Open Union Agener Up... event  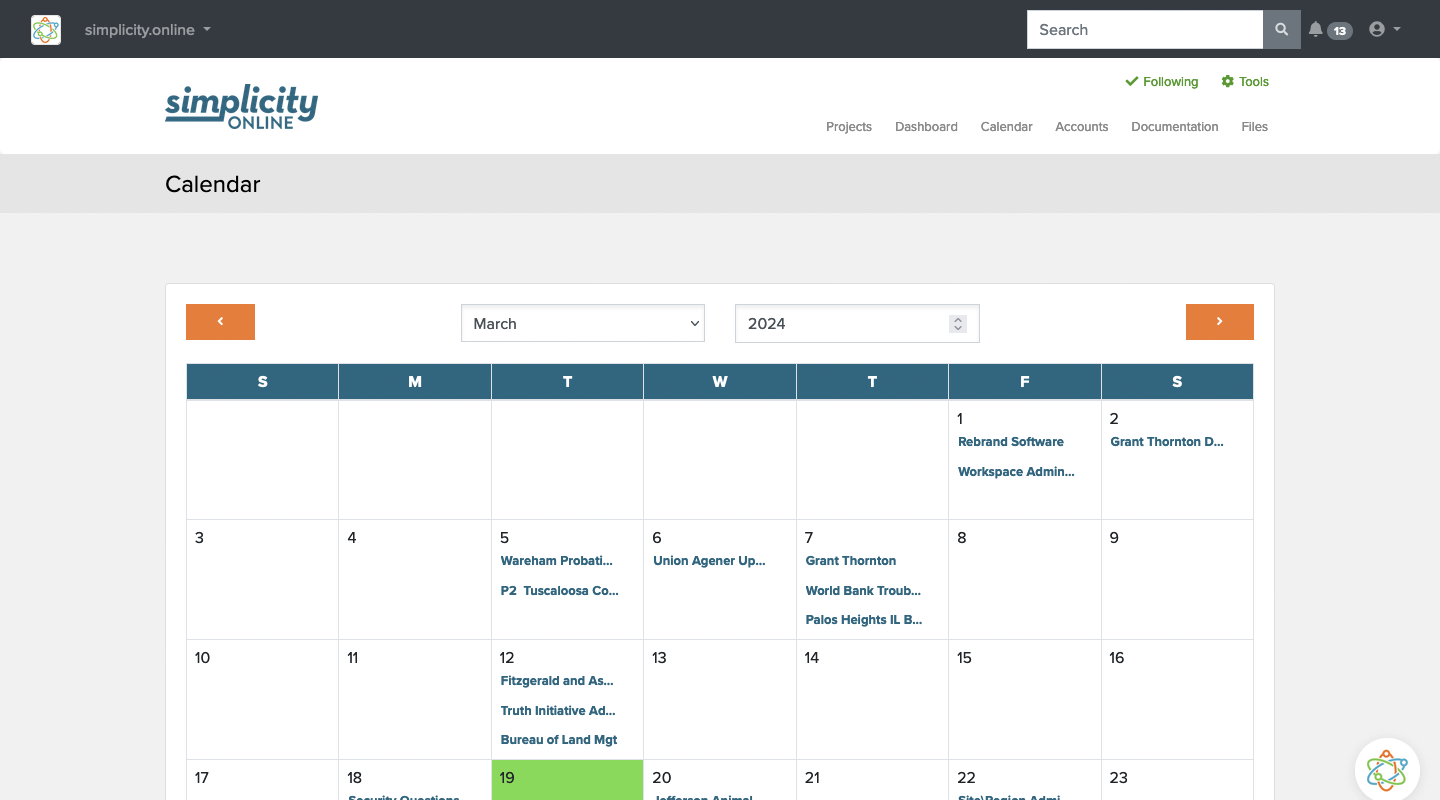709,561
